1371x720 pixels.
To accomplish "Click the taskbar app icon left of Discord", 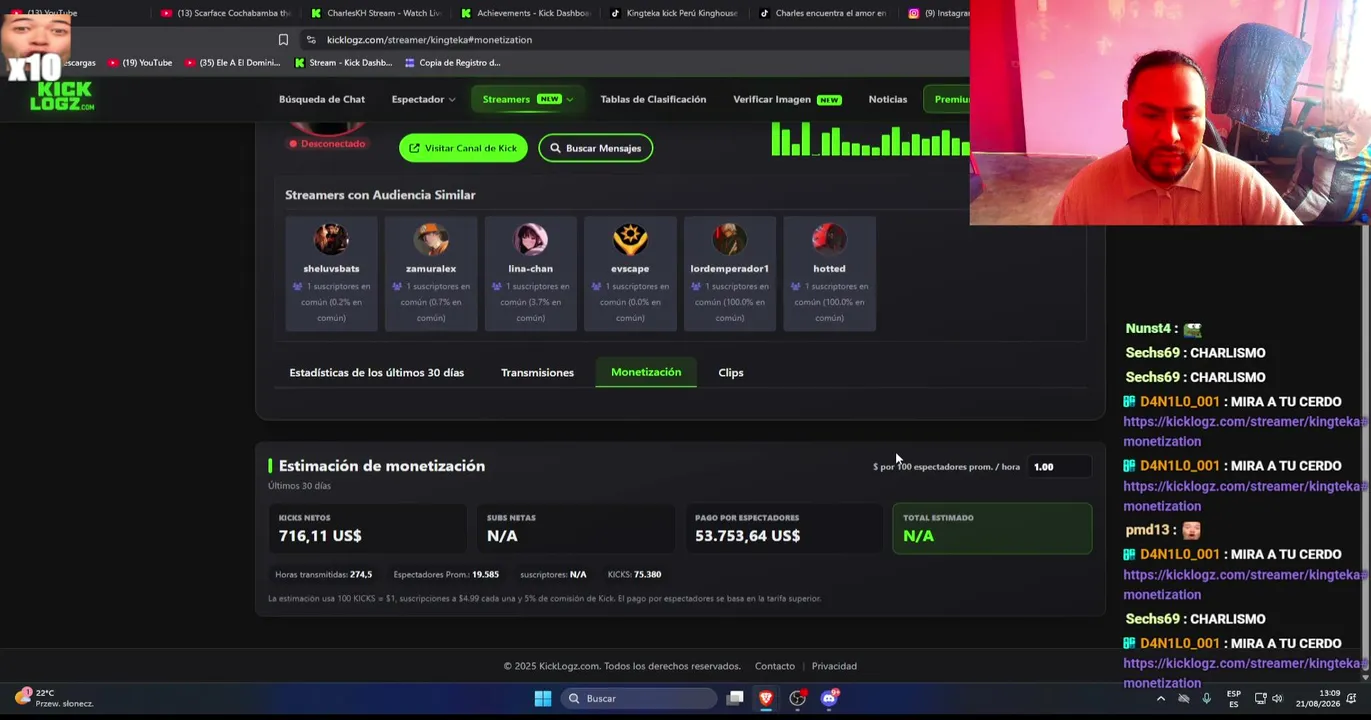I will 798,698.
